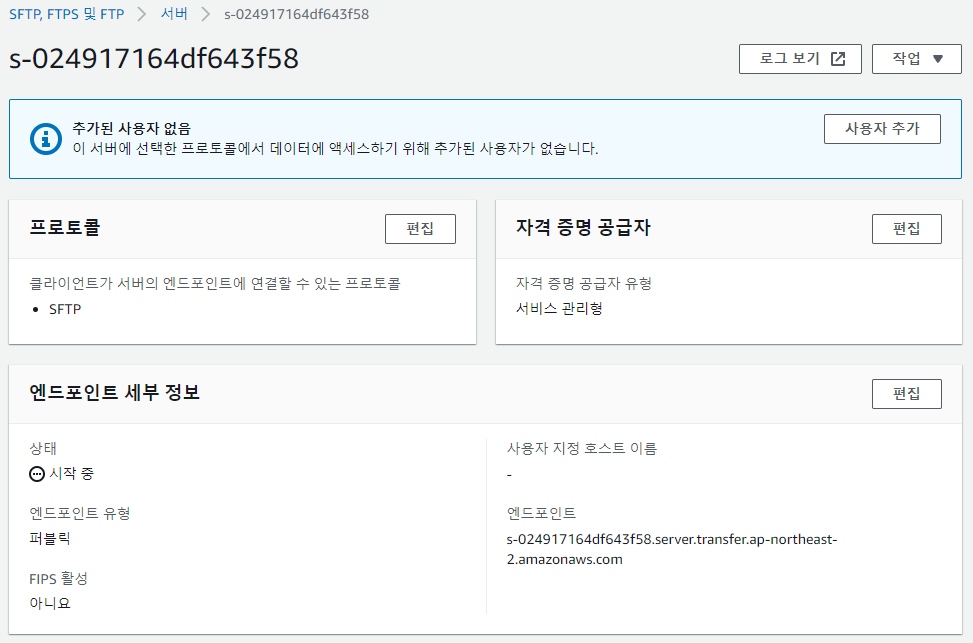Open logs with the 로그 보기 button
This screenshot has height=643, width=973.
800,59
